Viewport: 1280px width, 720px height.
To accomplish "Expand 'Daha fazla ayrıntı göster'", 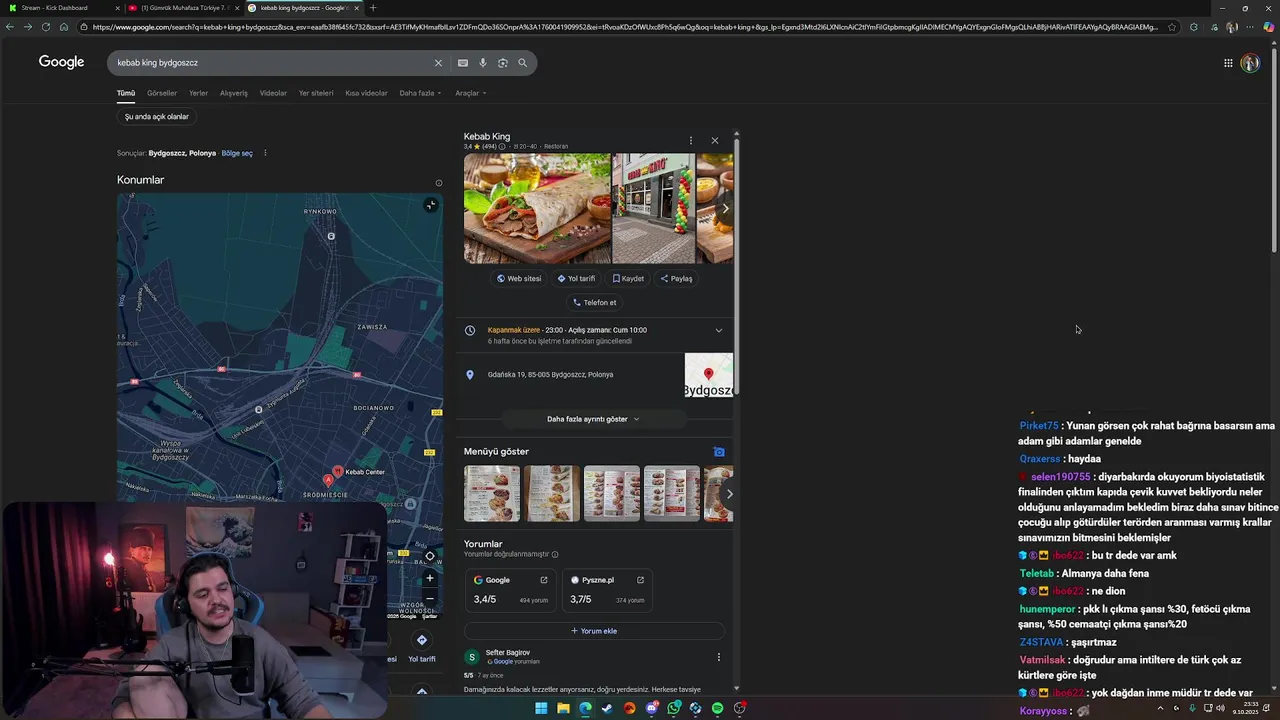I will 593,419.
